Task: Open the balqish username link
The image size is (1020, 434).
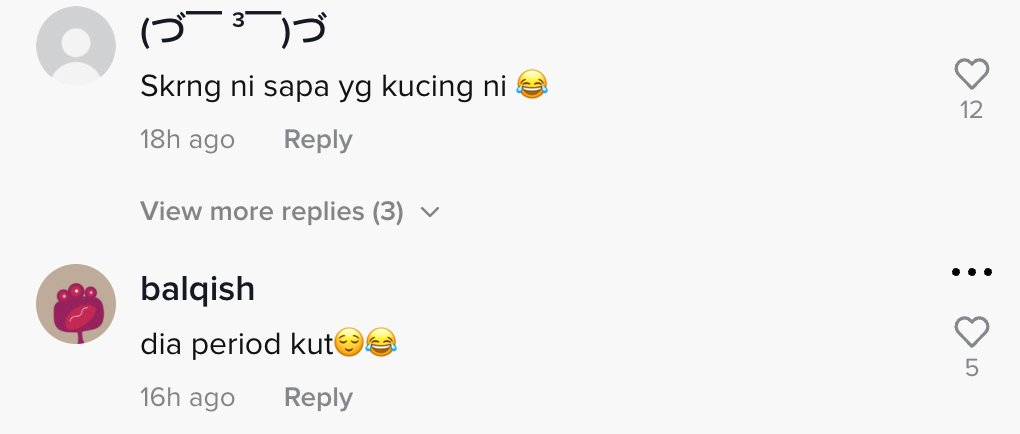Action: 198,289
